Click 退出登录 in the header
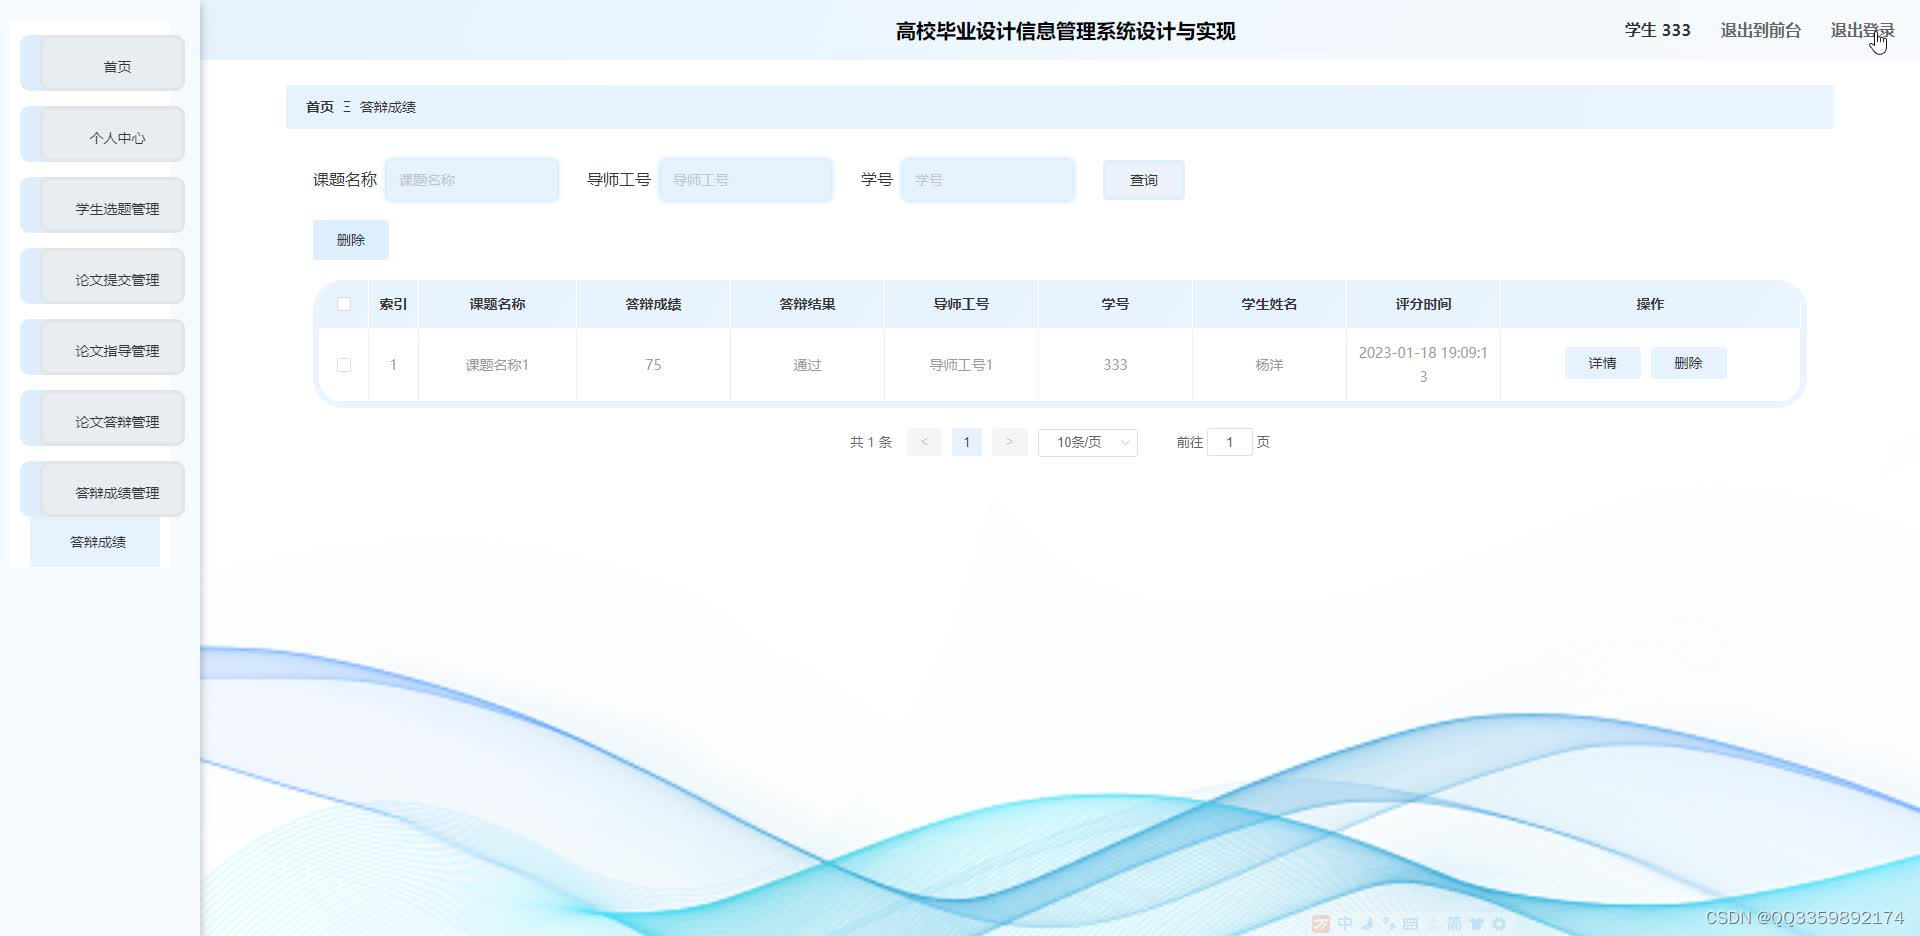 click(x=1862, y=31)
